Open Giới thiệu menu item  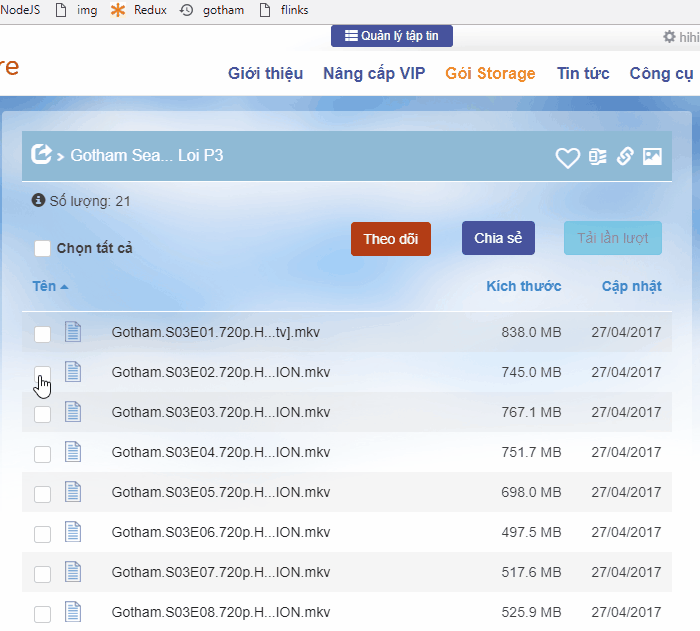tap(266, 73)
